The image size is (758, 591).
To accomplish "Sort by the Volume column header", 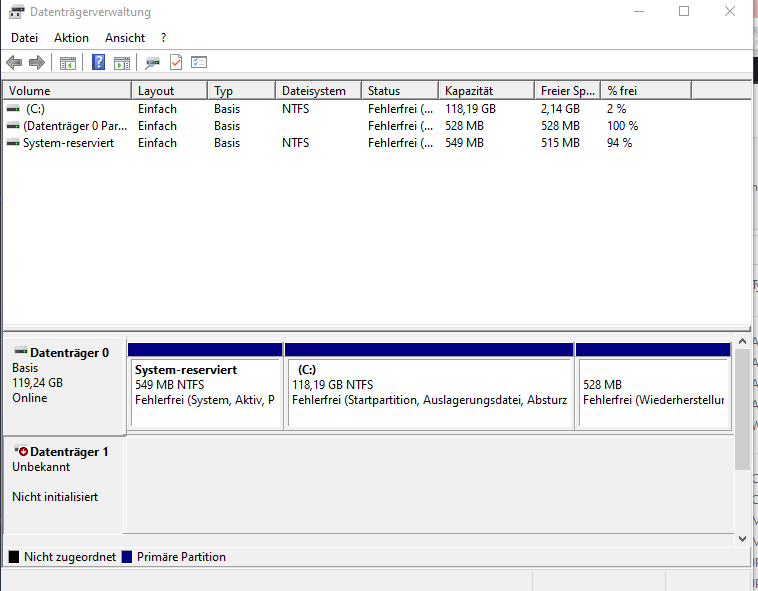I will click(67, 91).
